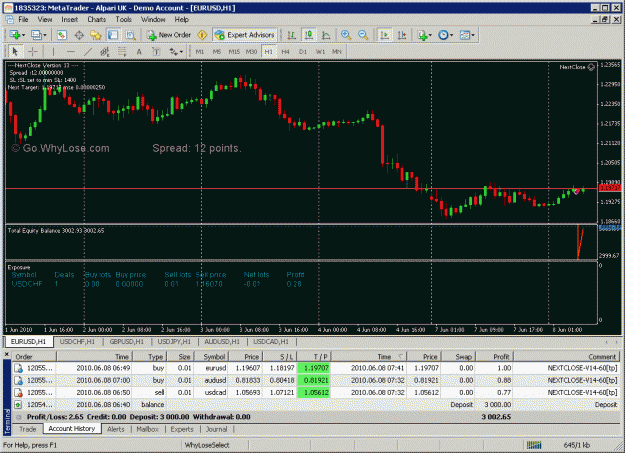Open the Insert menu
Image resolution: width=625 pixels, height=453 pixels.
(69, 20)
